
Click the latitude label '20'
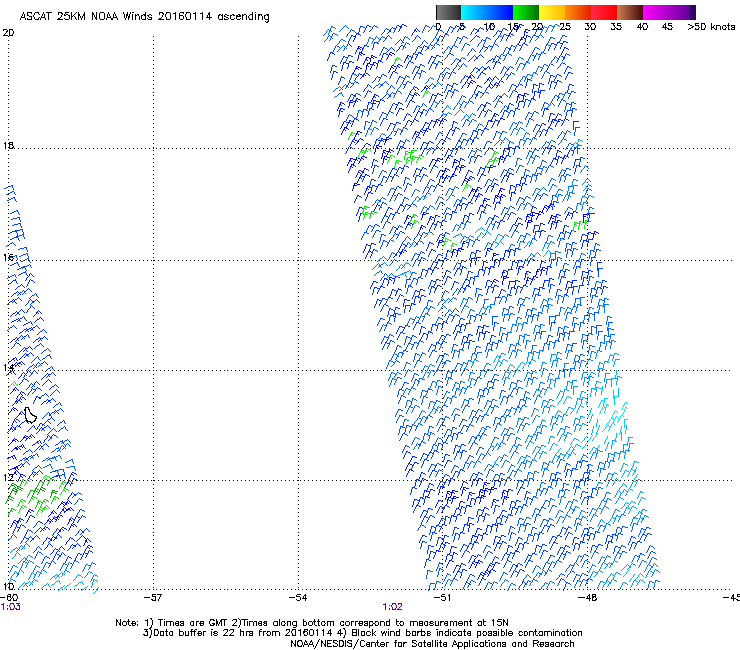(x=8, y=33)
